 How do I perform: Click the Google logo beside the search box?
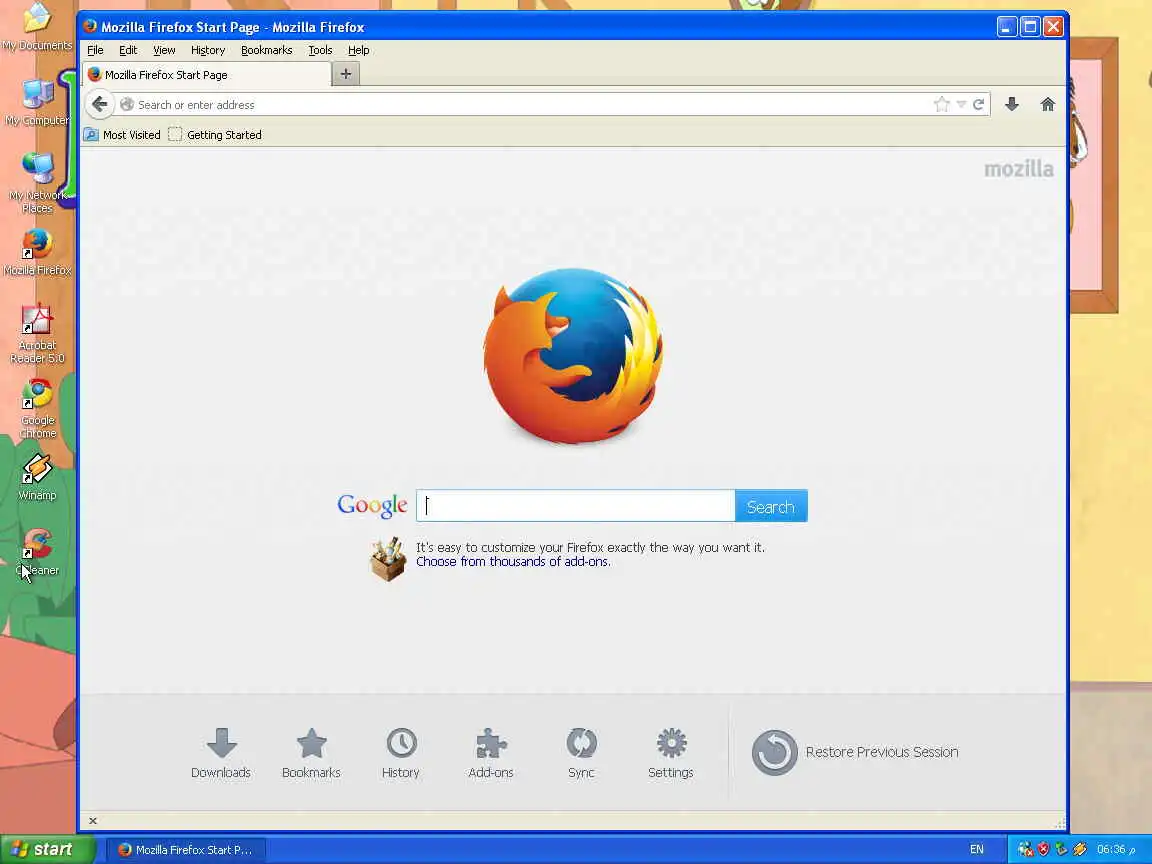pos(372,505)
